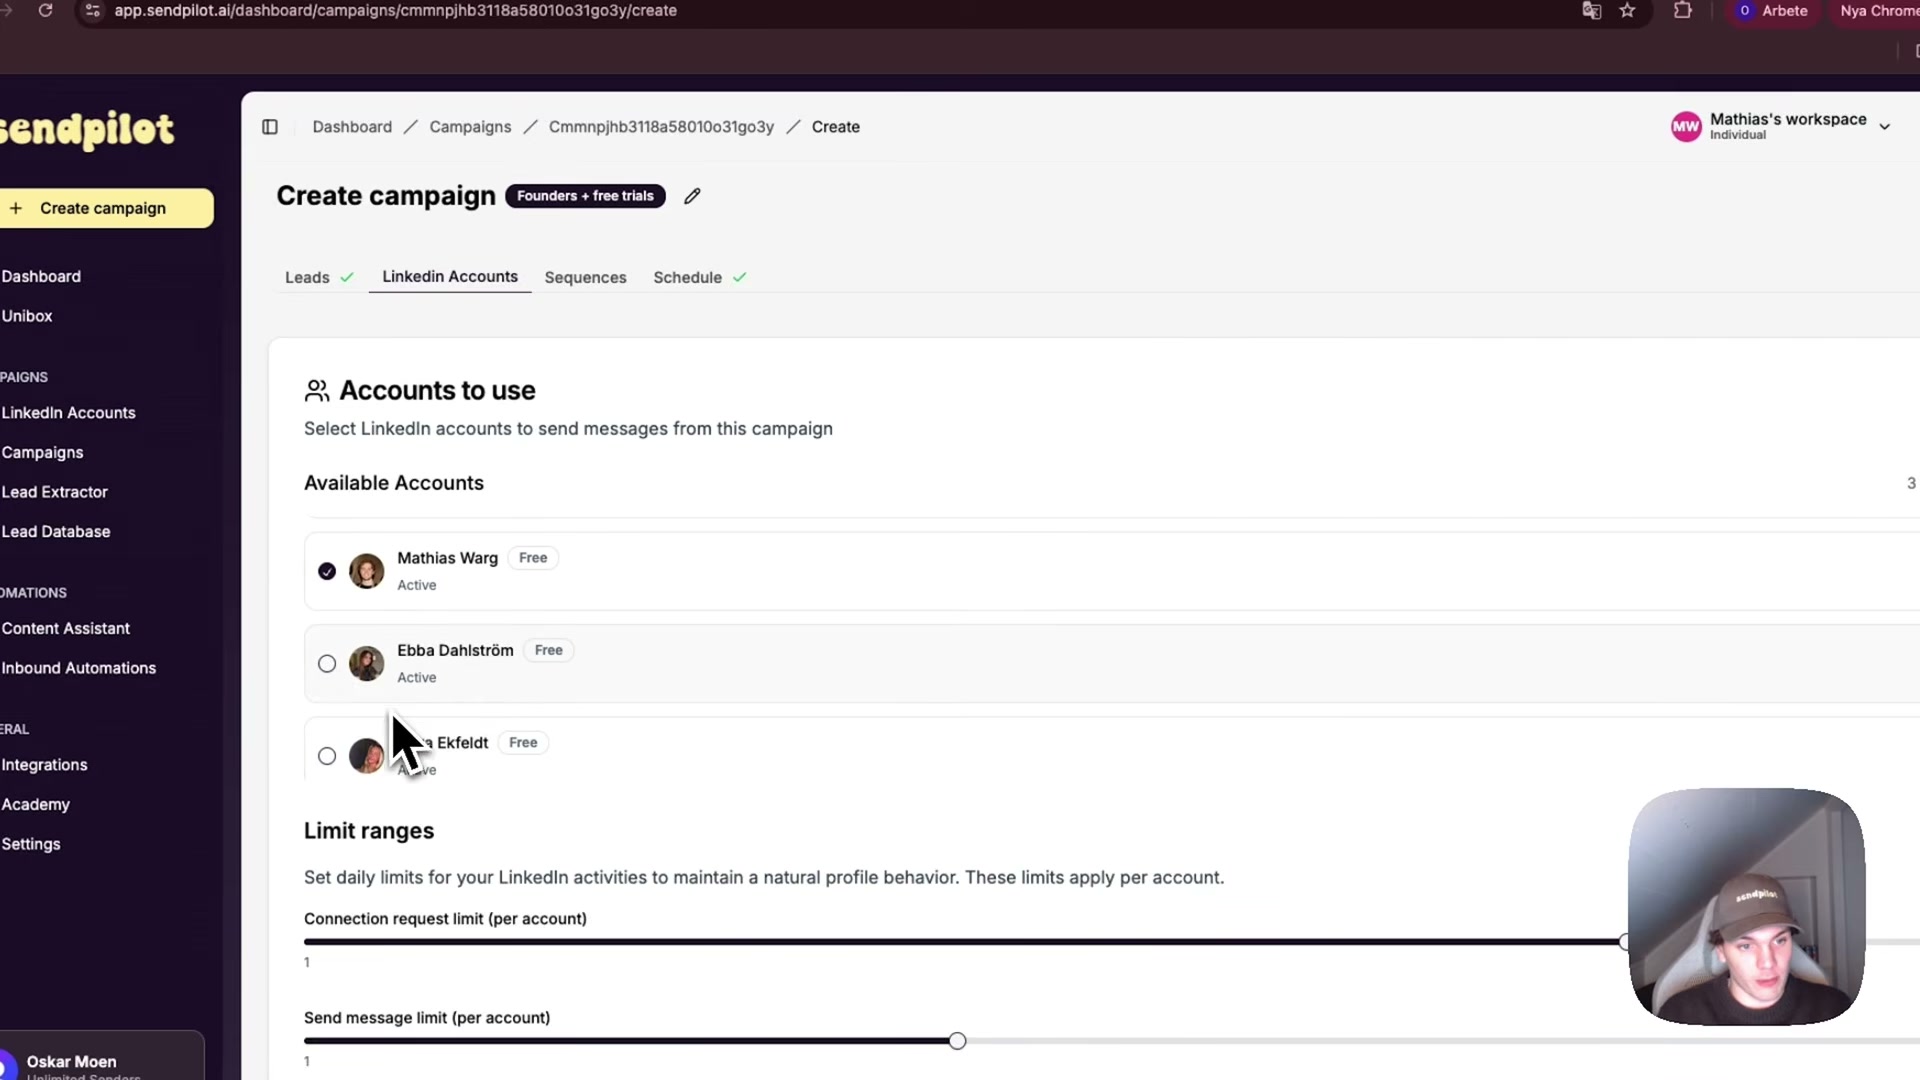
Task: Click the Send message limit slider handle
Action: point(957,1041)
